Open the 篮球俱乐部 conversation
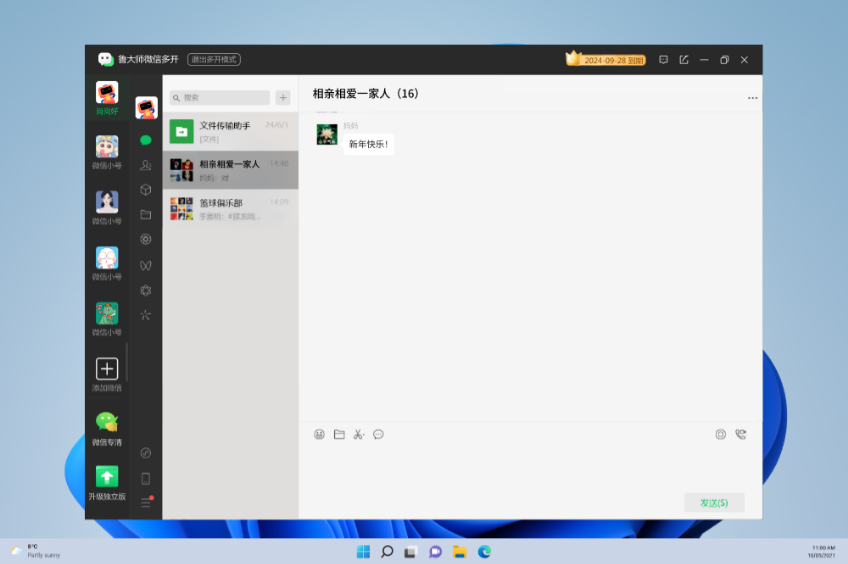 click(x=230, y=208)
